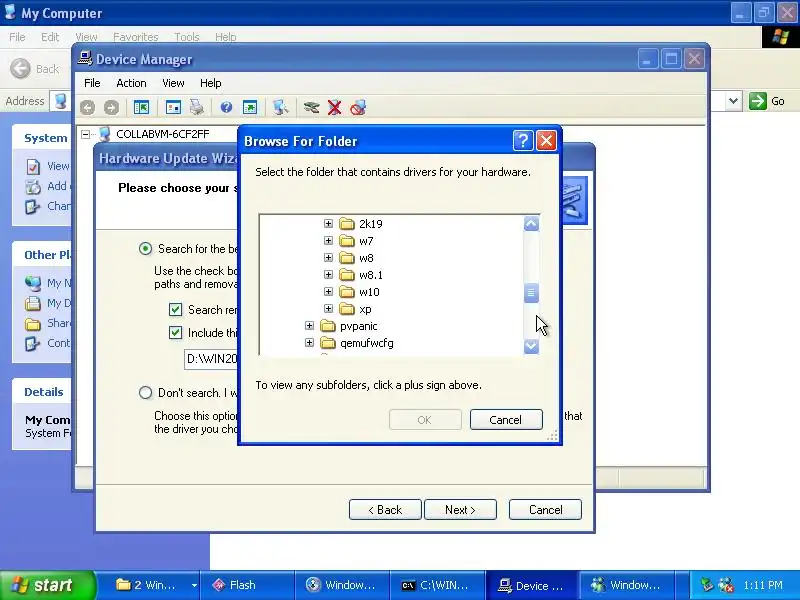
Task: Click My Computer Back arrow icon
Action: point(20,68)
